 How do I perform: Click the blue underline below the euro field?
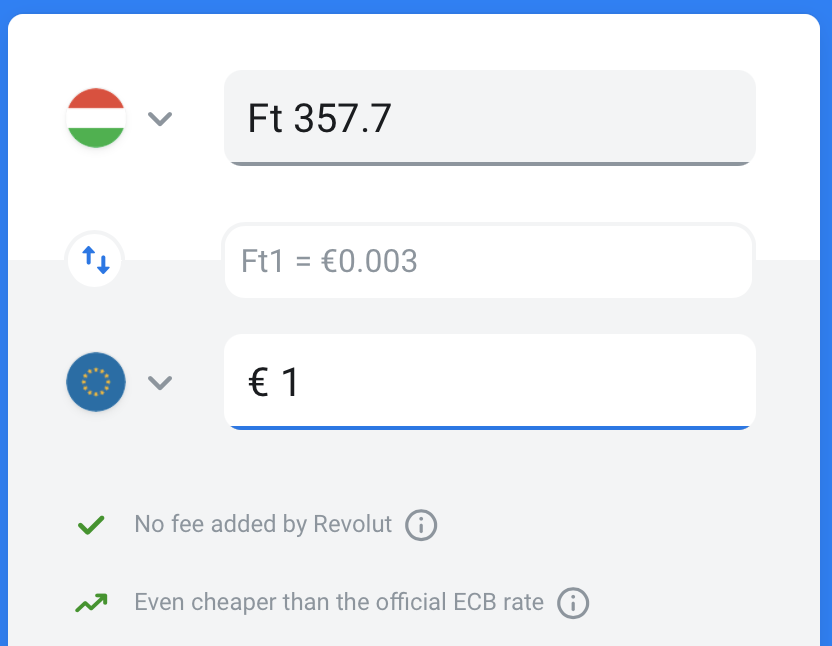click(x=489, y=427)
